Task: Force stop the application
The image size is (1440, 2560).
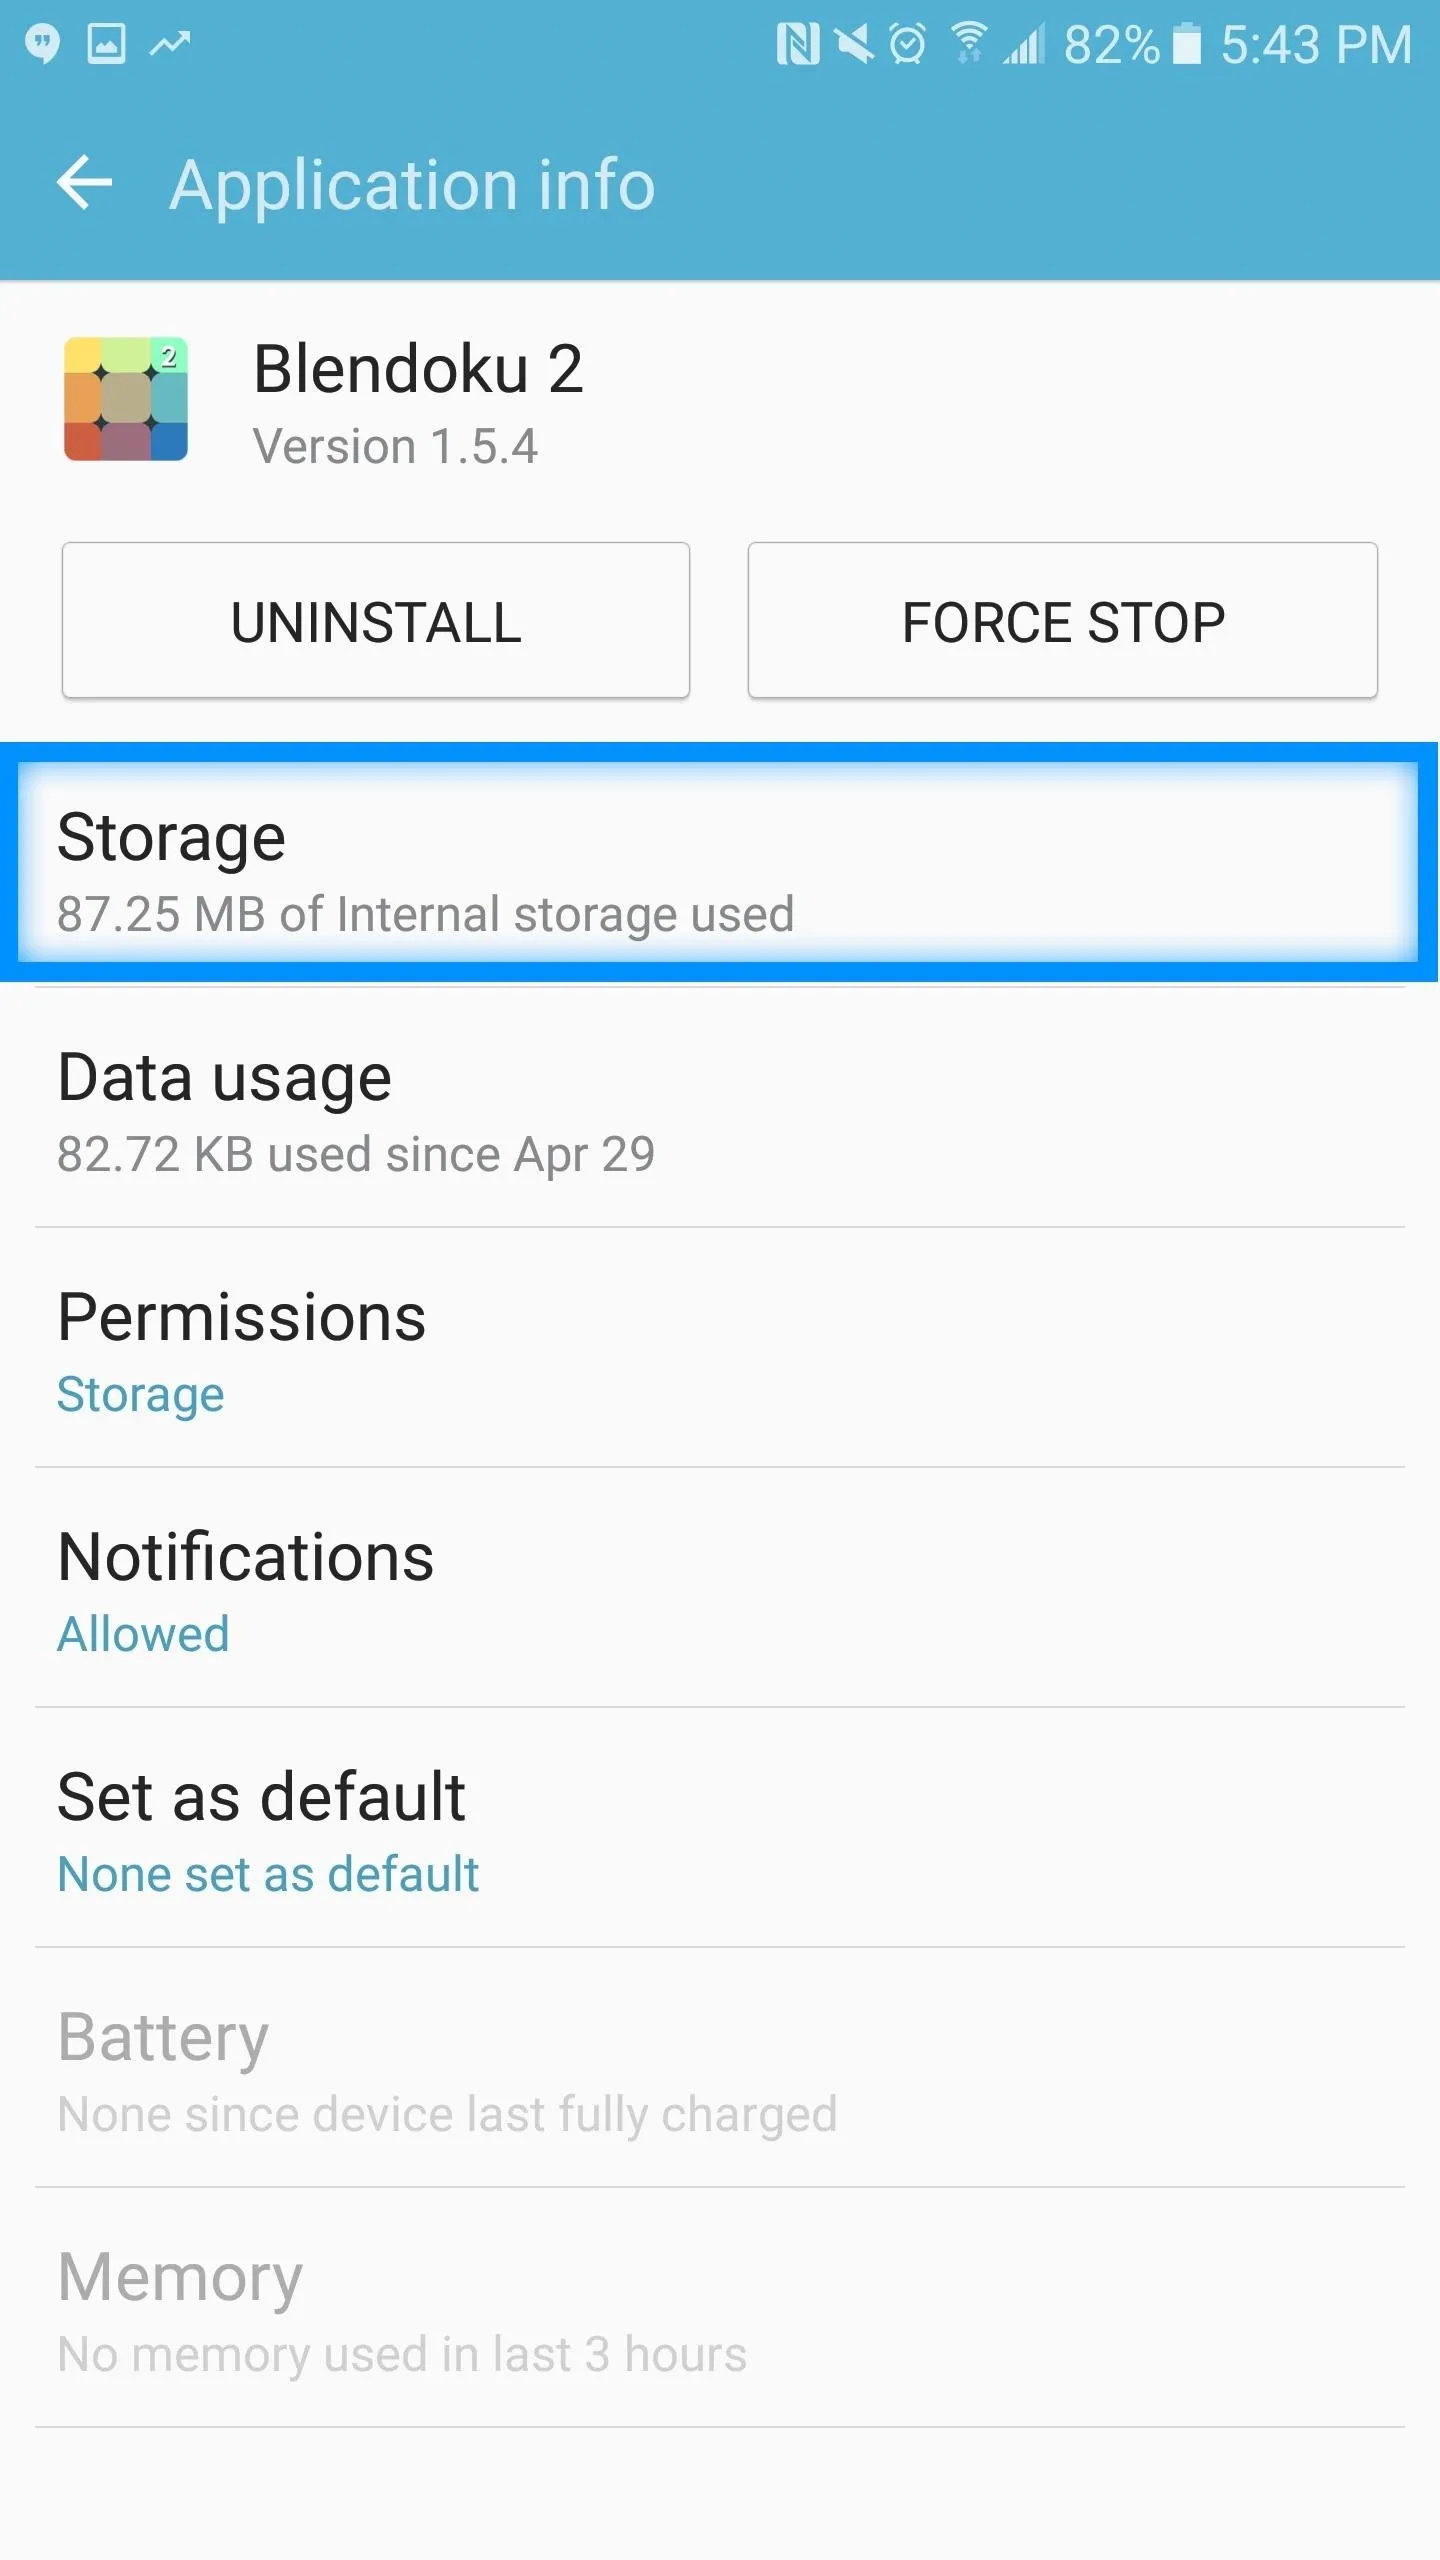Action: coord(1063,620)
